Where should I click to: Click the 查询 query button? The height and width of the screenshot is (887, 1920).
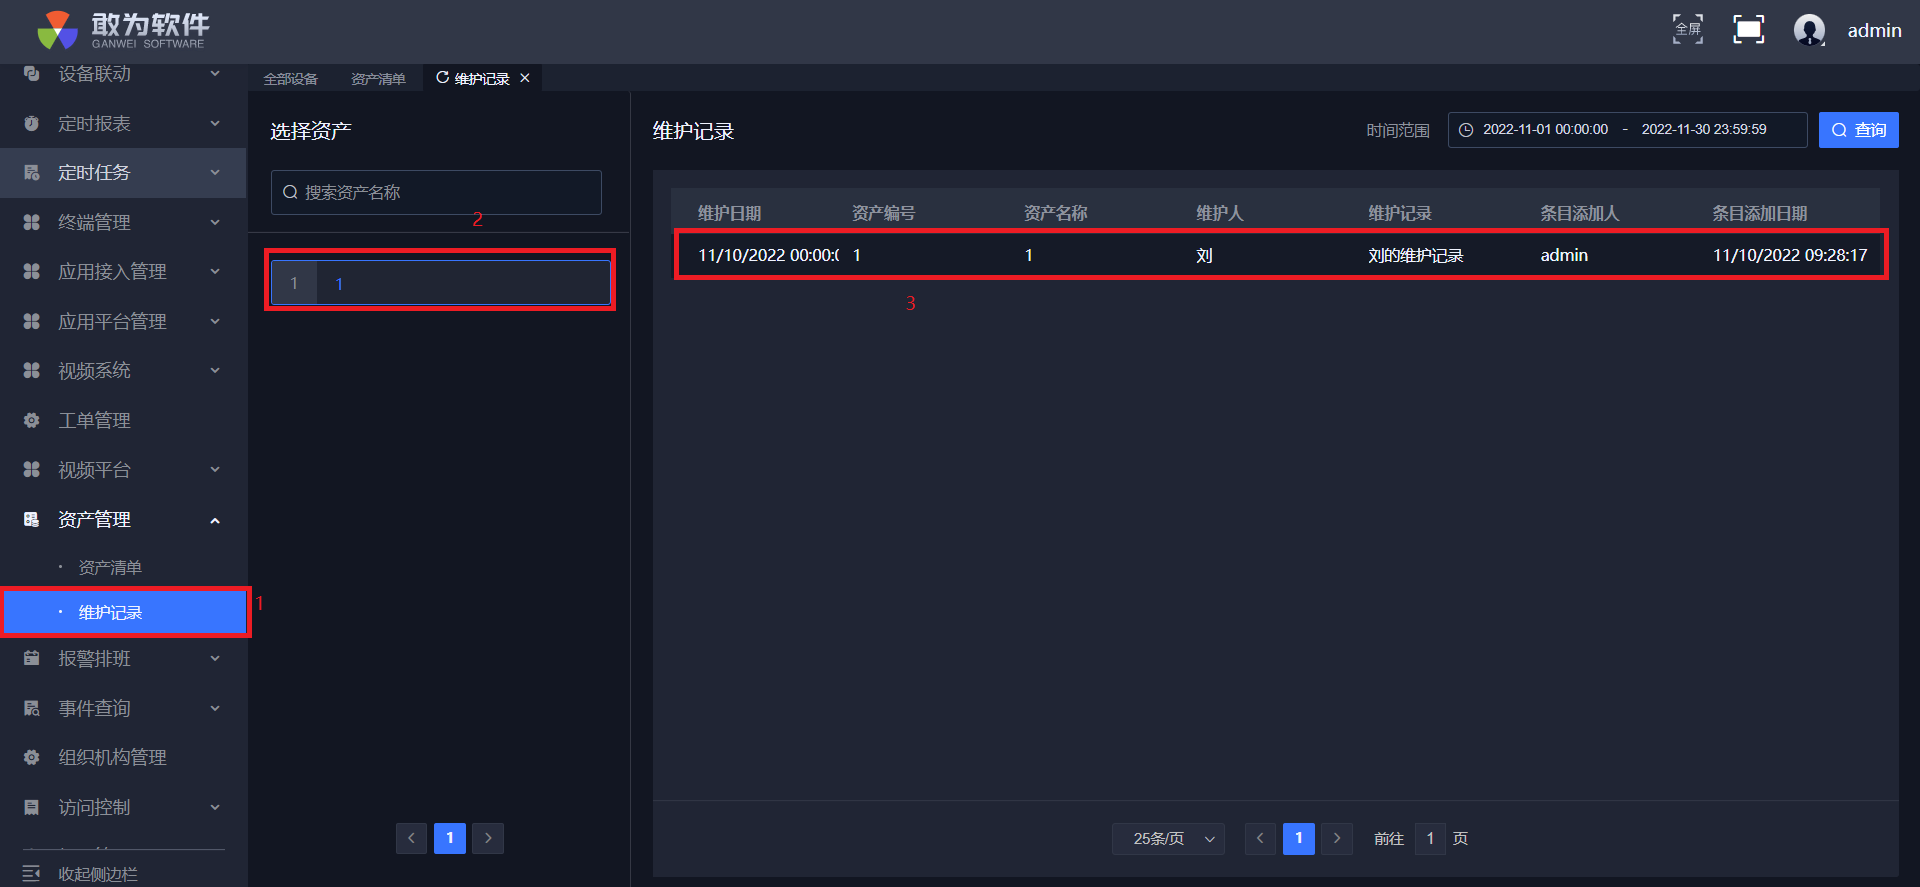coord(1859,130)
